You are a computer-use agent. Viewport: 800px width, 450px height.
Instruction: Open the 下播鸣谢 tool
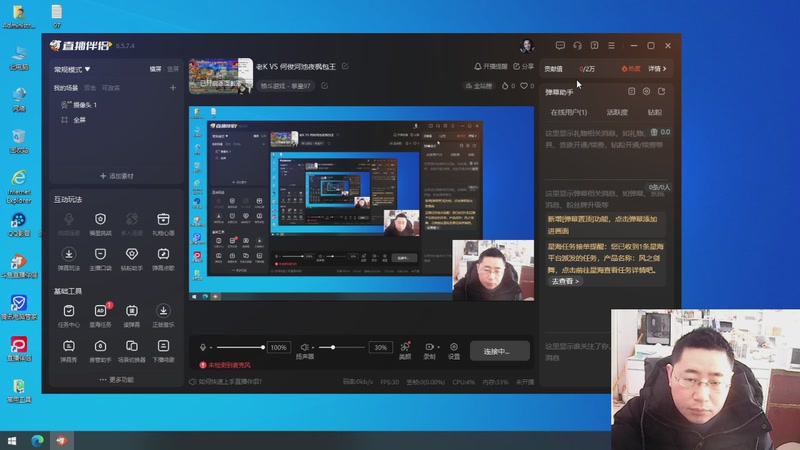click(163, 351)
